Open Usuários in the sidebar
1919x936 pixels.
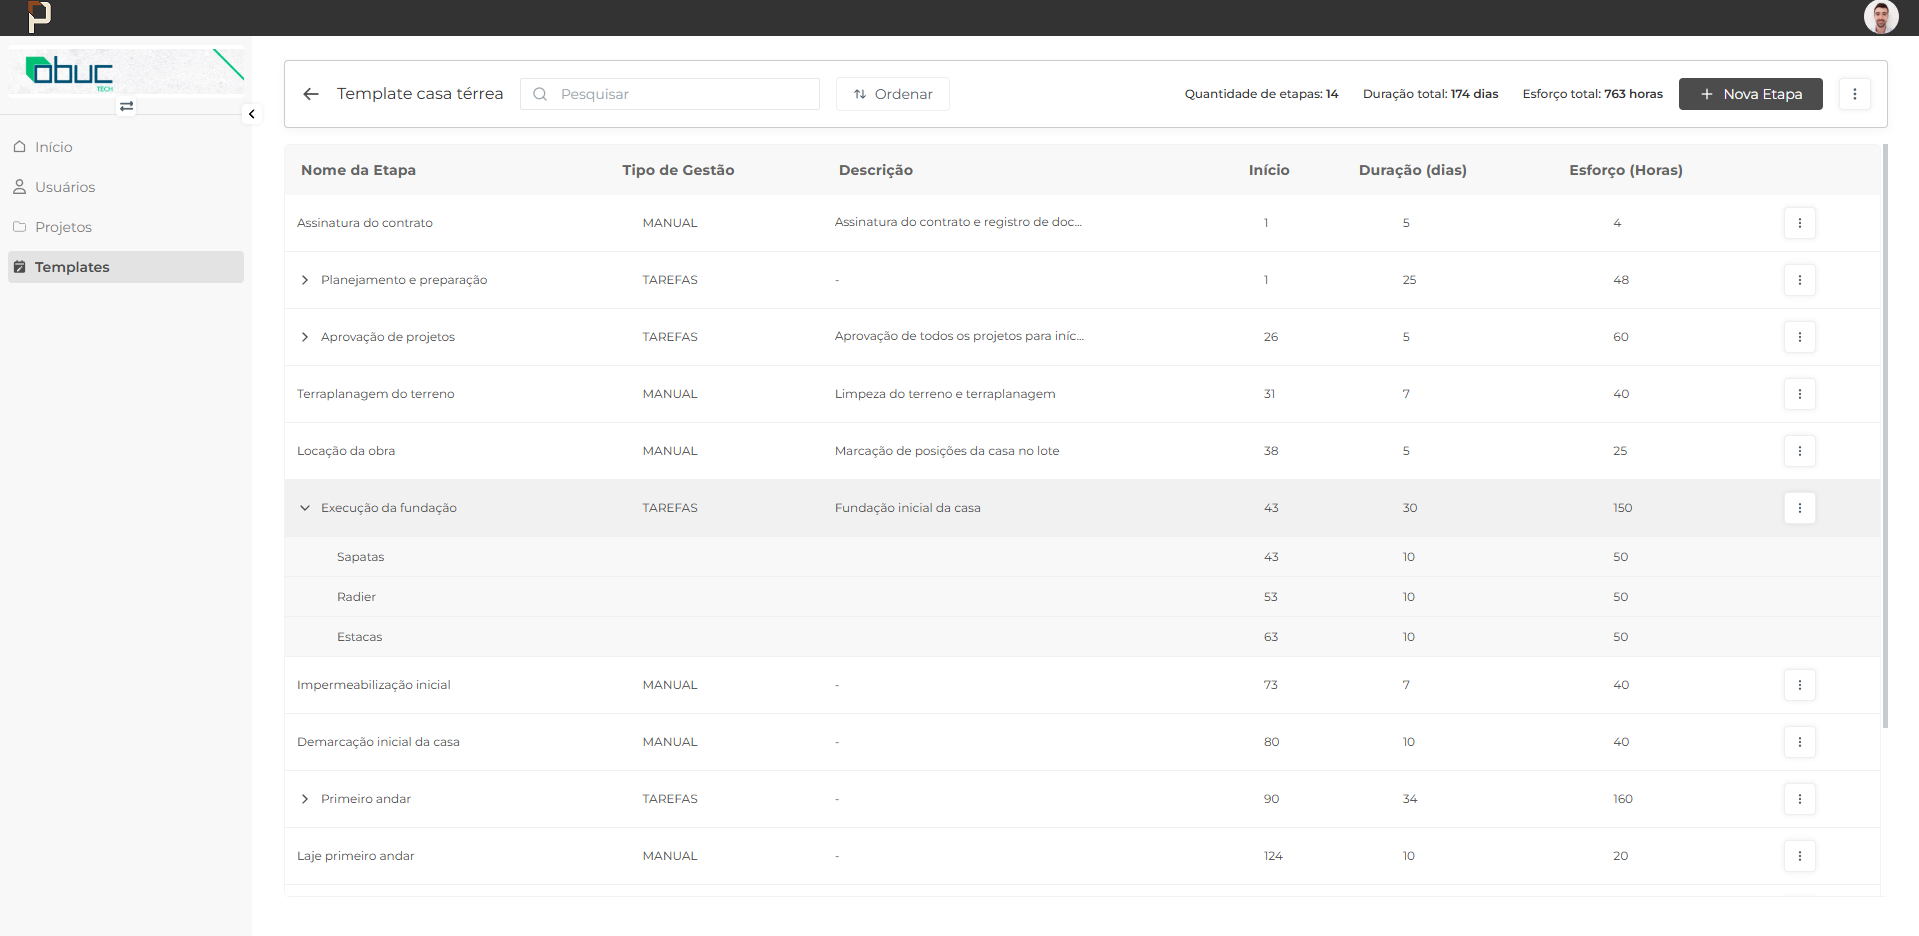pyautogui.click(x=65, y=187)
